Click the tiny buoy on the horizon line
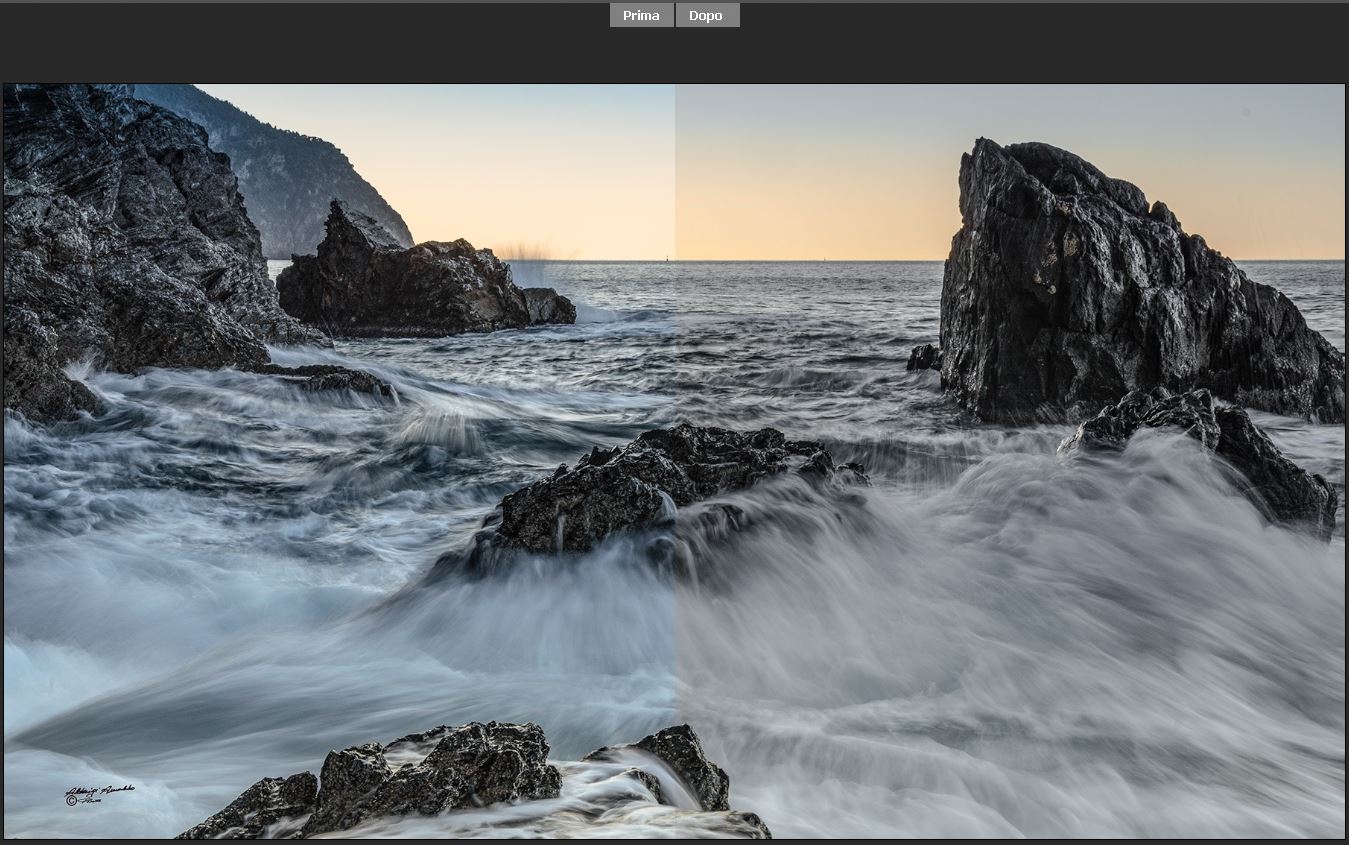 tap(668, 257)
